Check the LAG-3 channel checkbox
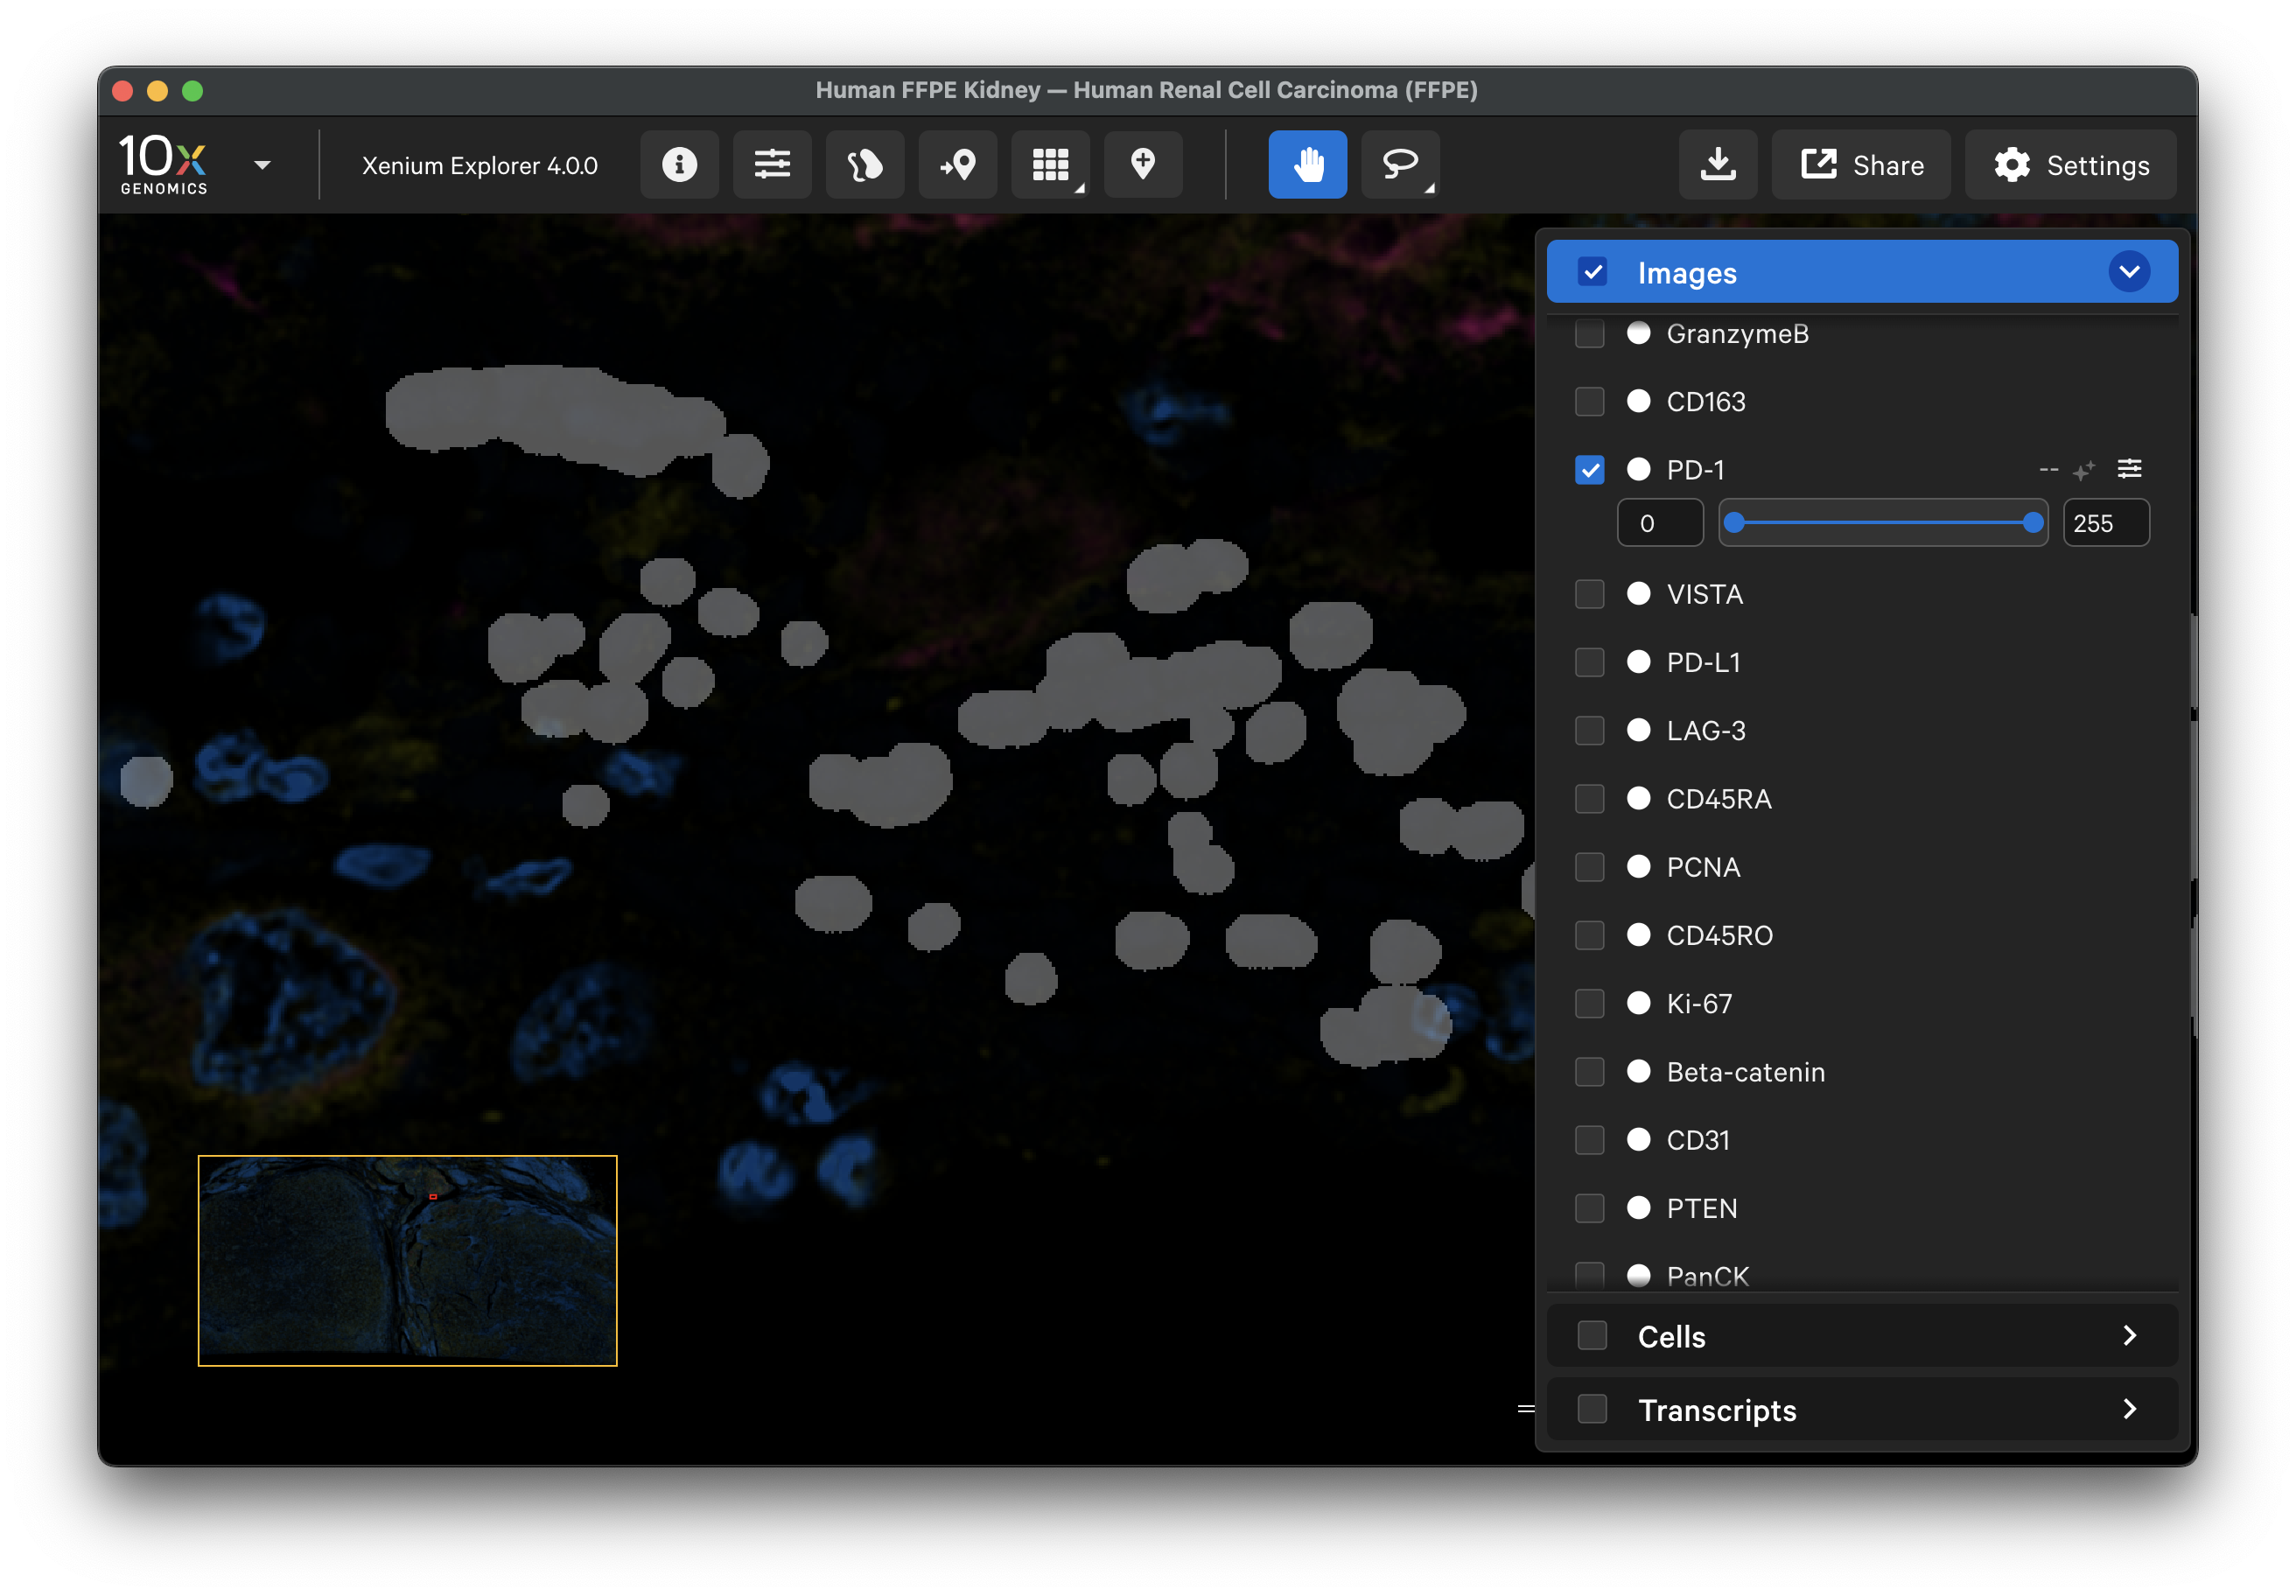 click(x=1590, y=730)
